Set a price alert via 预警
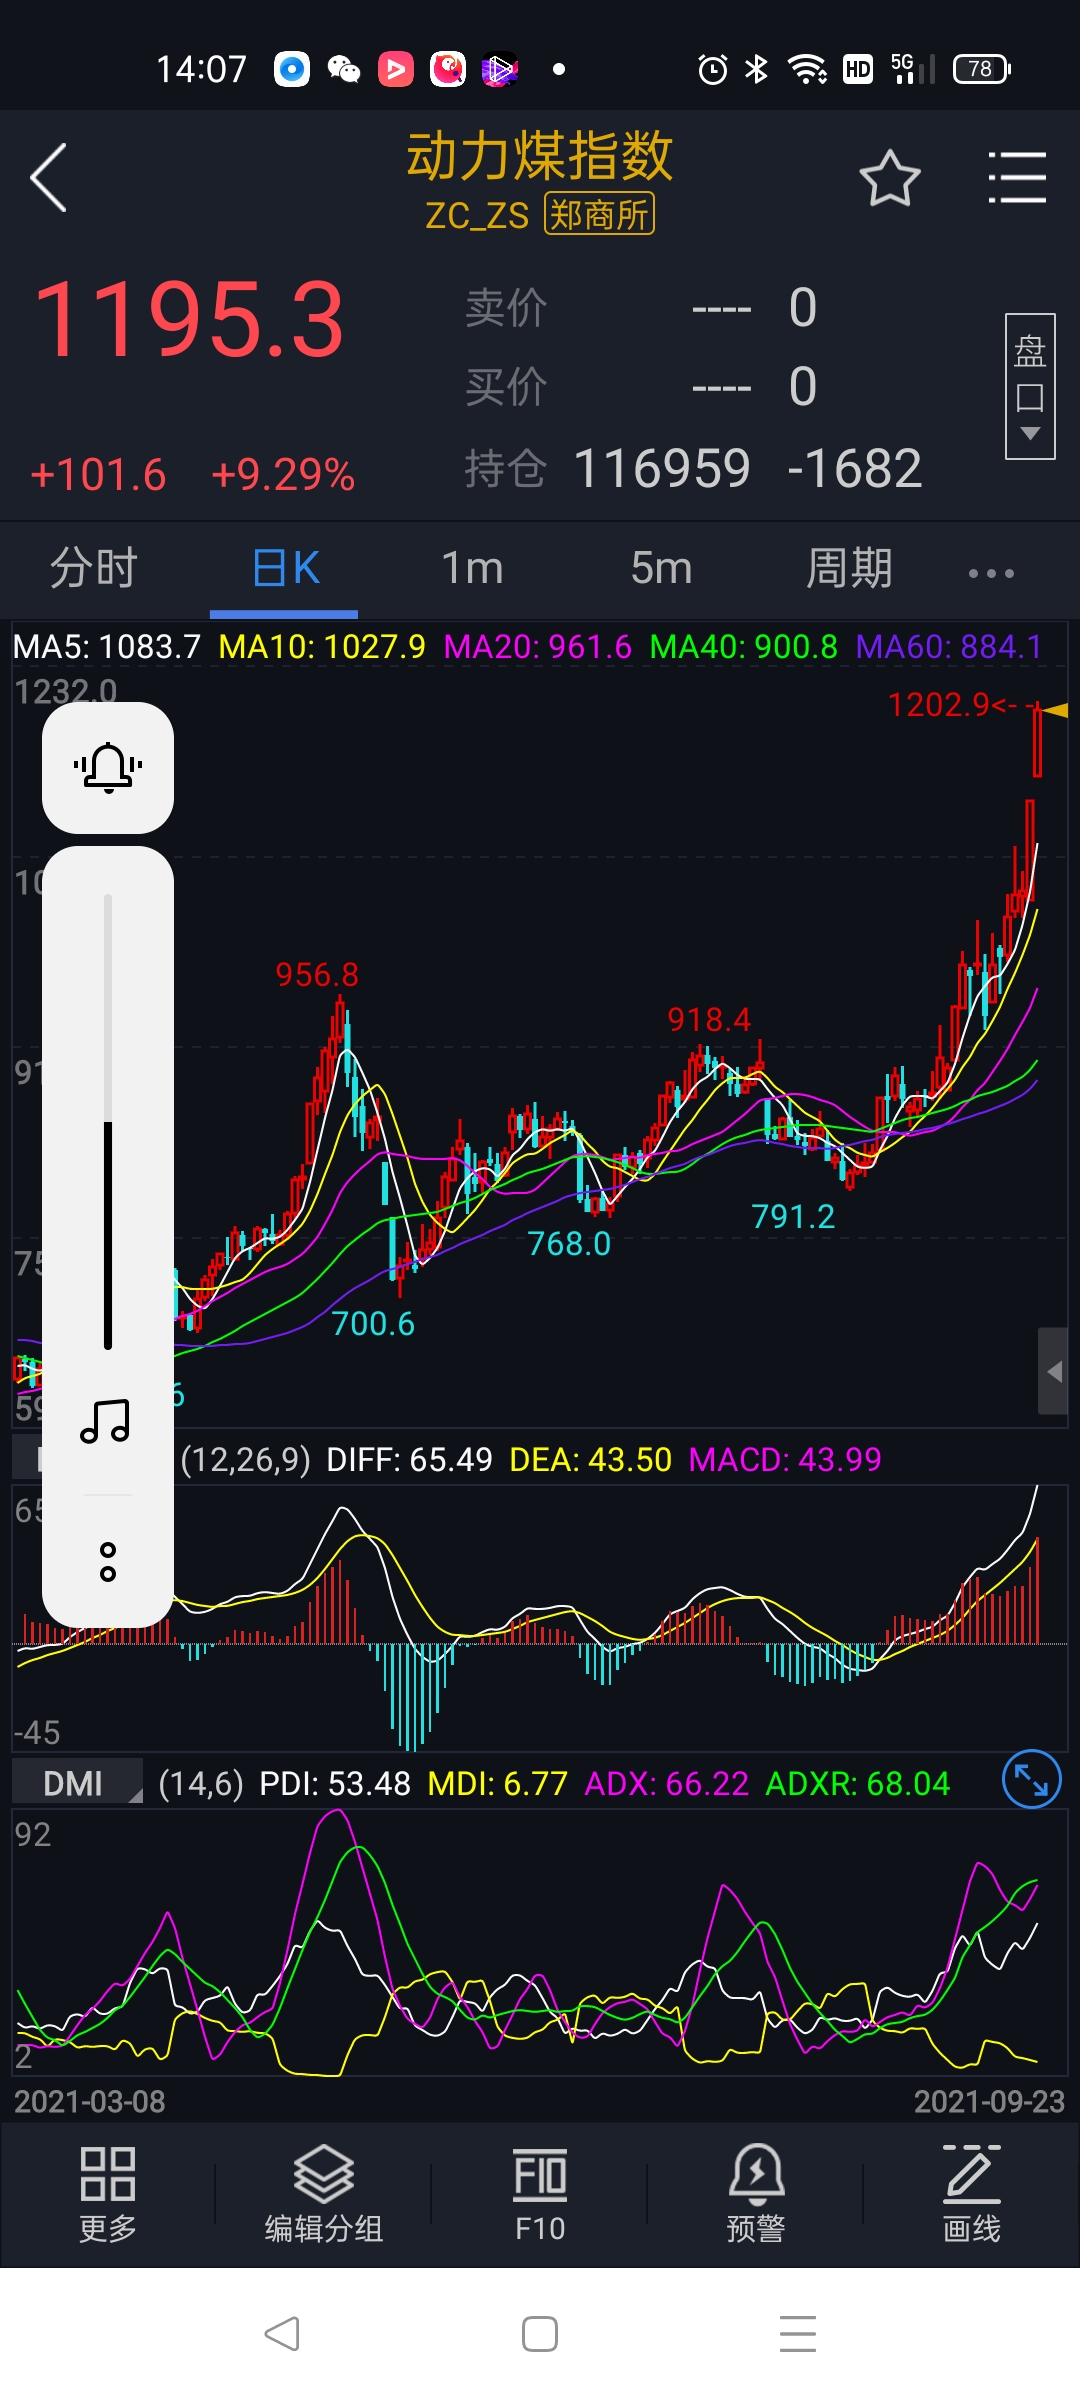The width and height of the screenshot is (1080, 2400). (756, 2194)
